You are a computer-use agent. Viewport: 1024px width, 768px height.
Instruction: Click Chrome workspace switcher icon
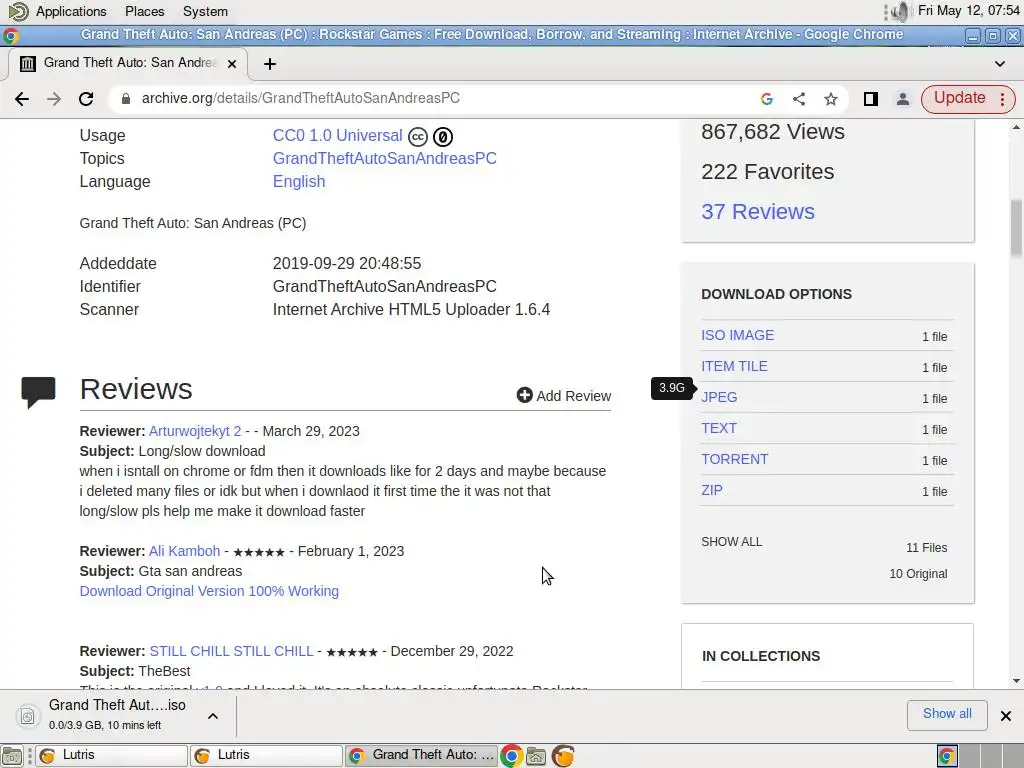pos(947,756)
